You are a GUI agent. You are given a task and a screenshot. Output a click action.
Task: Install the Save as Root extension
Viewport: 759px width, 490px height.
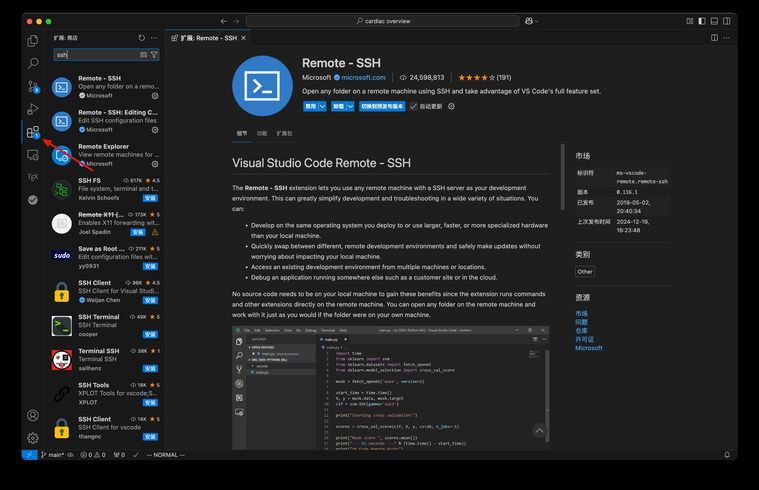tap(150, 266)
